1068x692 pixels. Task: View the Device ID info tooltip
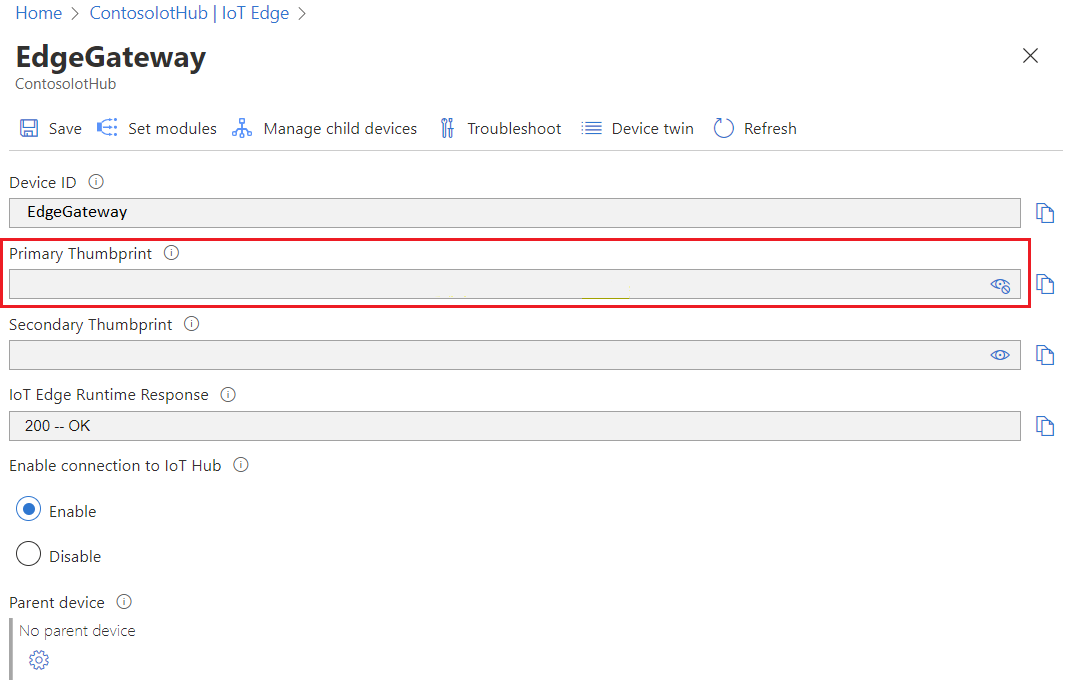click(x=95, y=182)
